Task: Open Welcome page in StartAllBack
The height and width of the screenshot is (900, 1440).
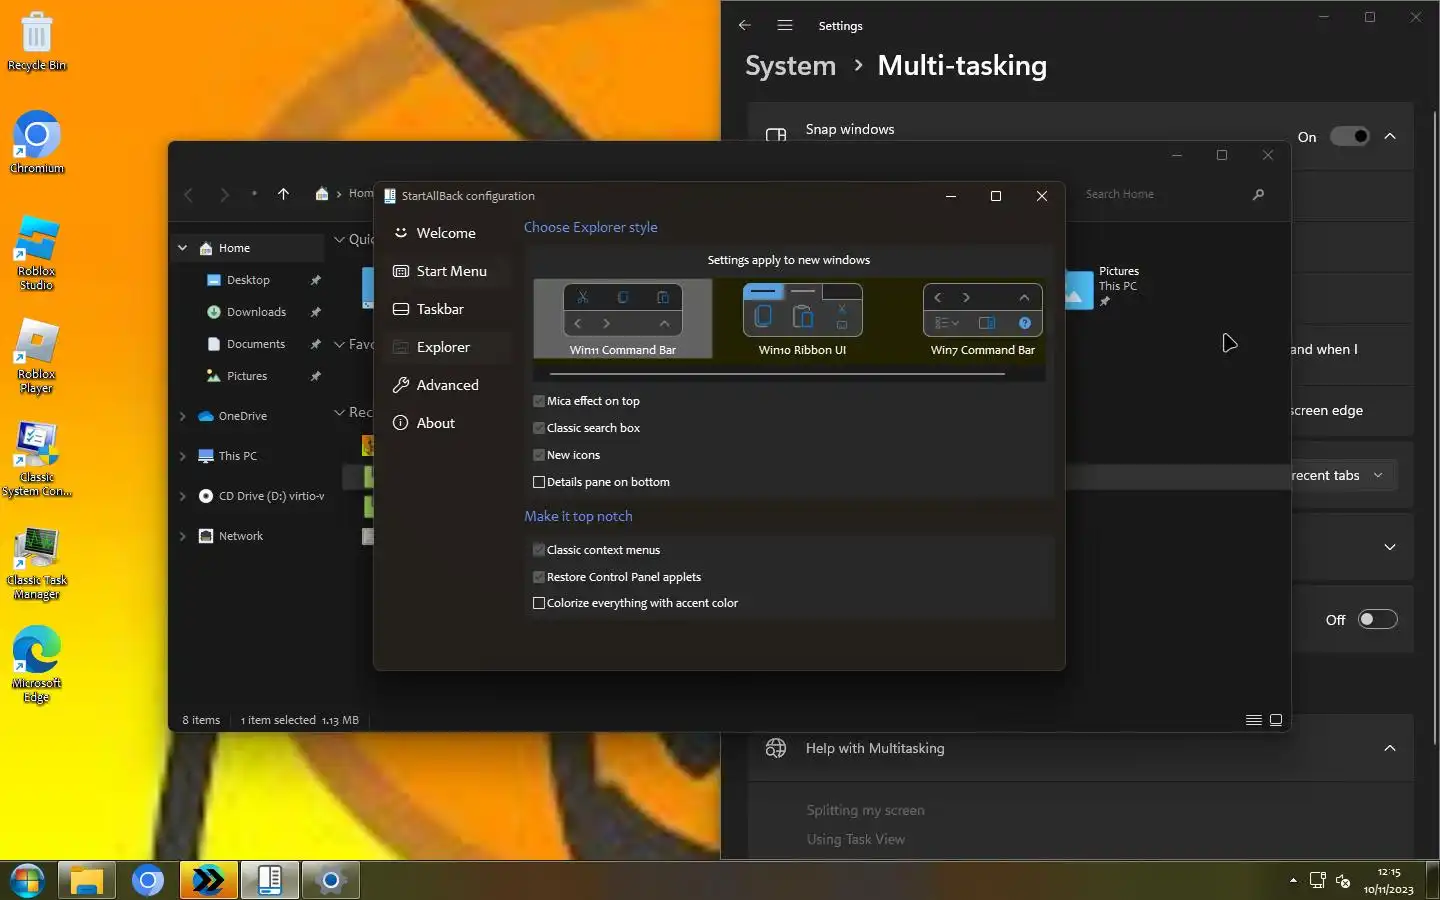Action: point(447,233)
